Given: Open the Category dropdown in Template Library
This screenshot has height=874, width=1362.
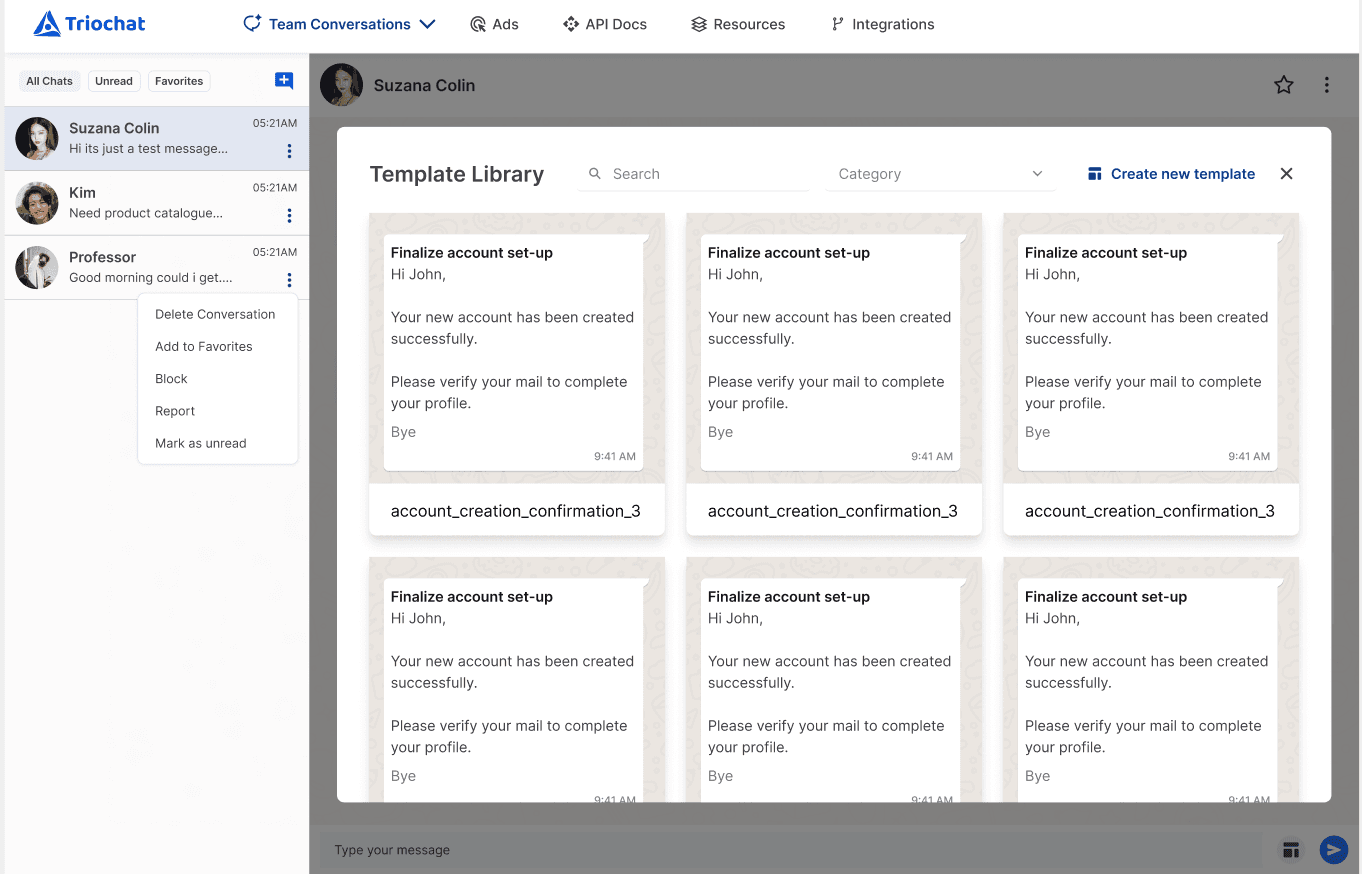Looking at the screenshot, I should 938,173.
